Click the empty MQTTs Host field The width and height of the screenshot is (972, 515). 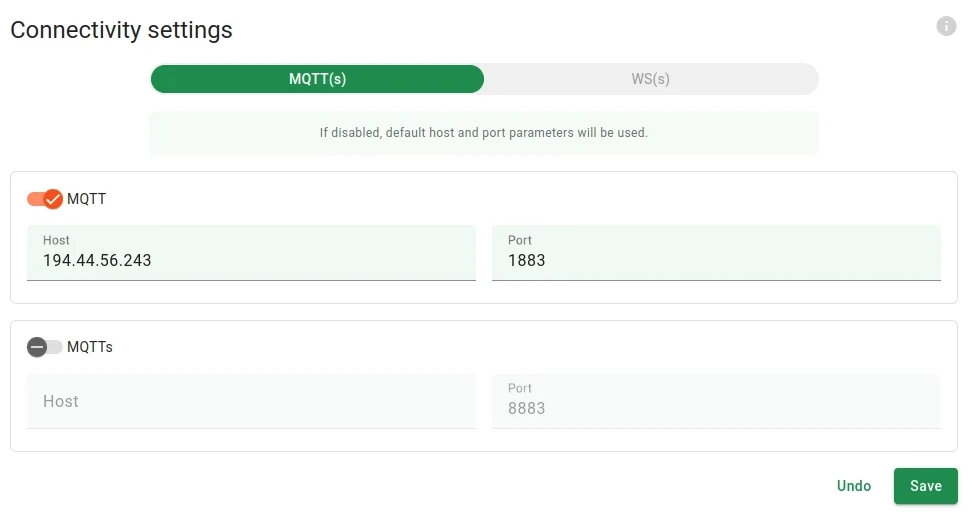click(x=251, y=401)
